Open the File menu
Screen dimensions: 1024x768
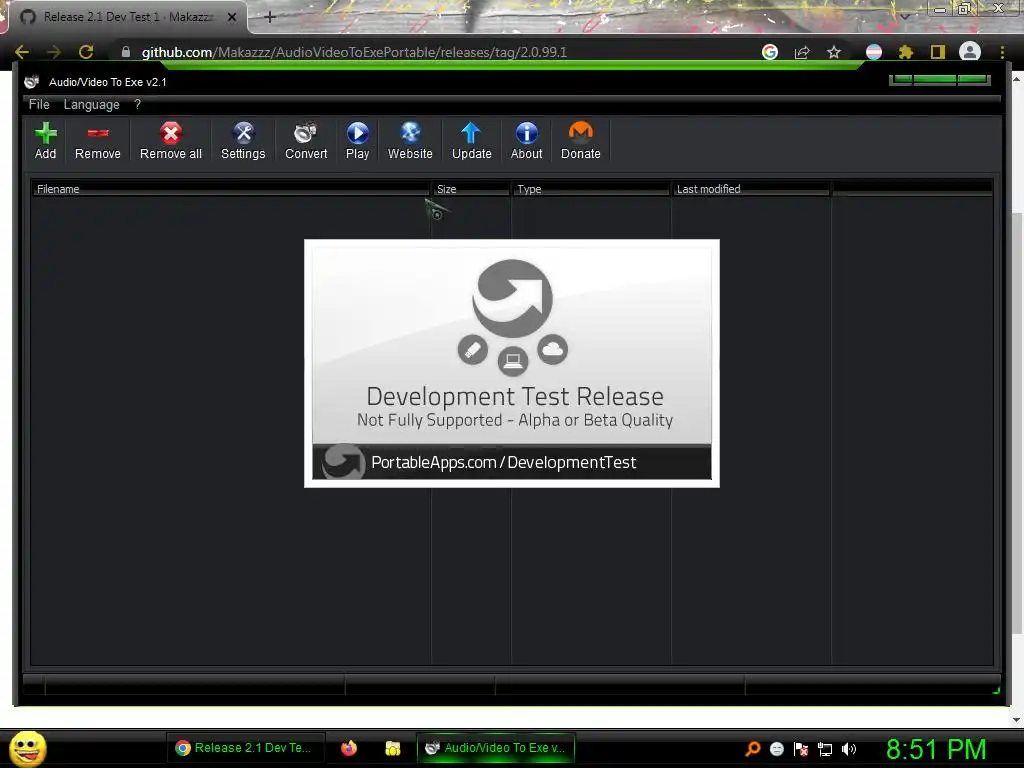[x=39, y=104]
